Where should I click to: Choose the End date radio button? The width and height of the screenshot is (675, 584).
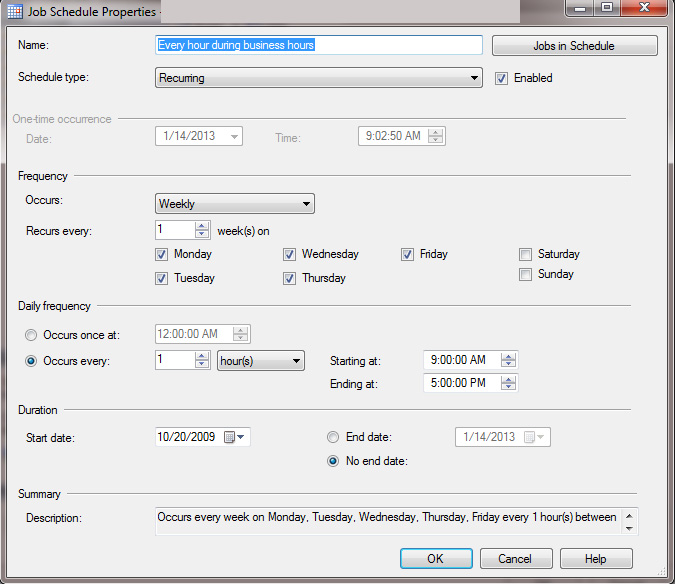point(333,437)
